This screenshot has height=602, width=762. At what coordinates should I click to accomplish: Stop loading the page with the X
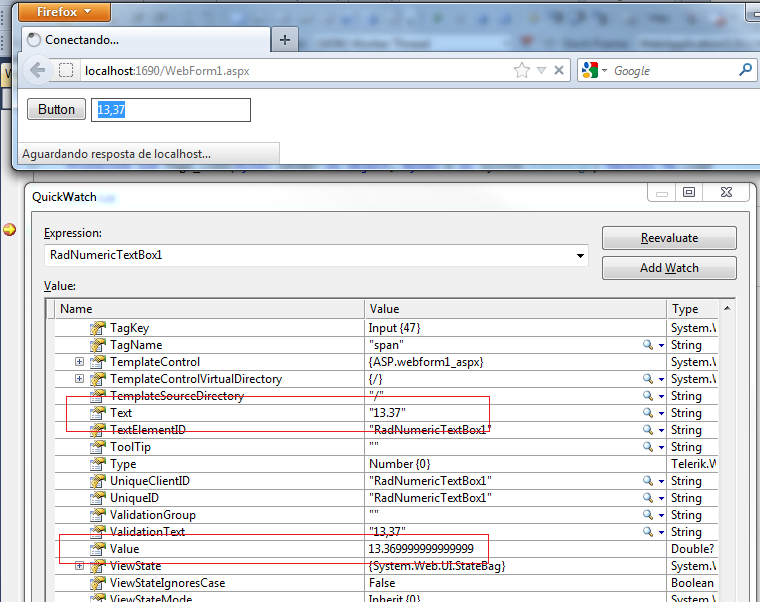pos(559,70)
